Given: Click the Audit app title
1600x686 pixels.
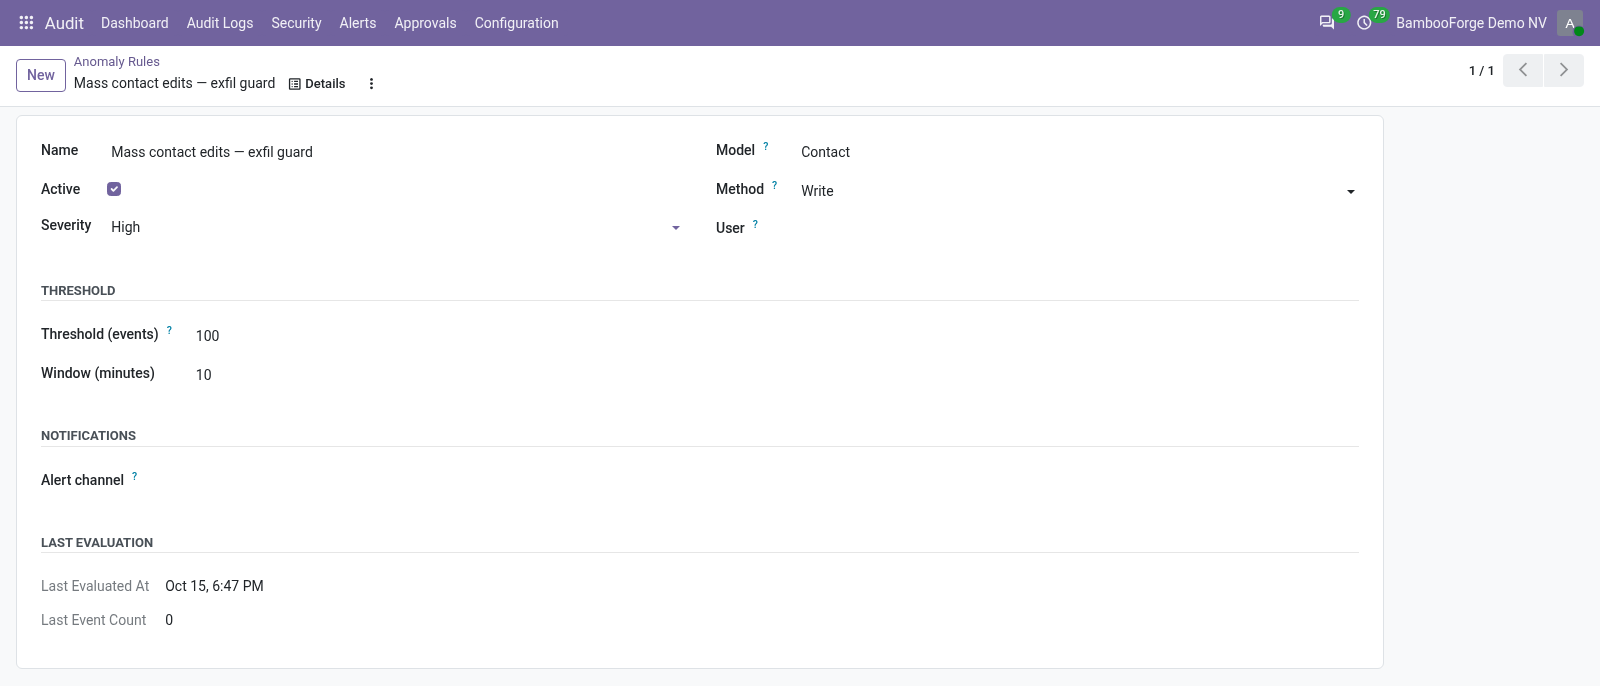Looking at the screenshot, I should (64, 23).
